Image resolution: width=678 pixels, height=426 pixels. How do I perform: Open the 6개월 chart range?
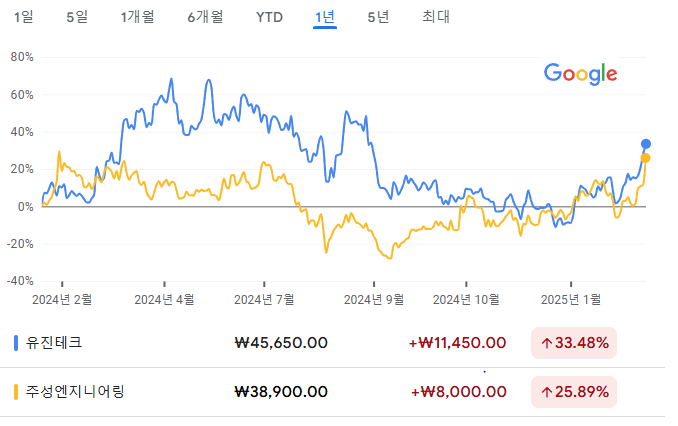tap(204, 17)
